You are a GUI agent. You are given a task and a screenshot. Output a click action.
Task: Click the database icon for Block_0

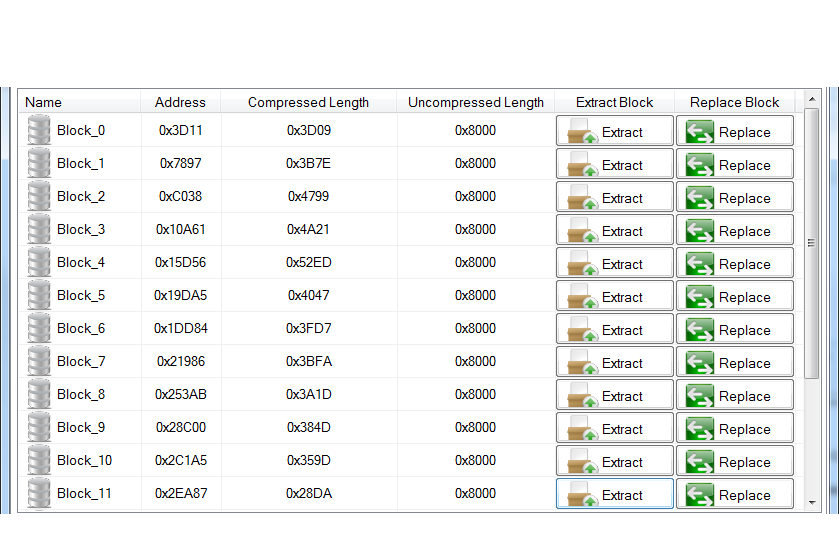[x=39, y=130]
